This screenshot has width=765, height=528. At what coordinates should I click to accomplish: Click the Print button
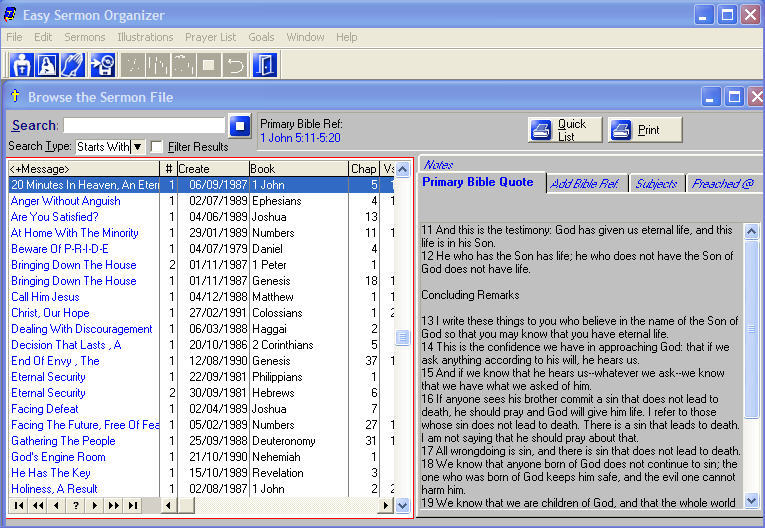tap(645, 130)
